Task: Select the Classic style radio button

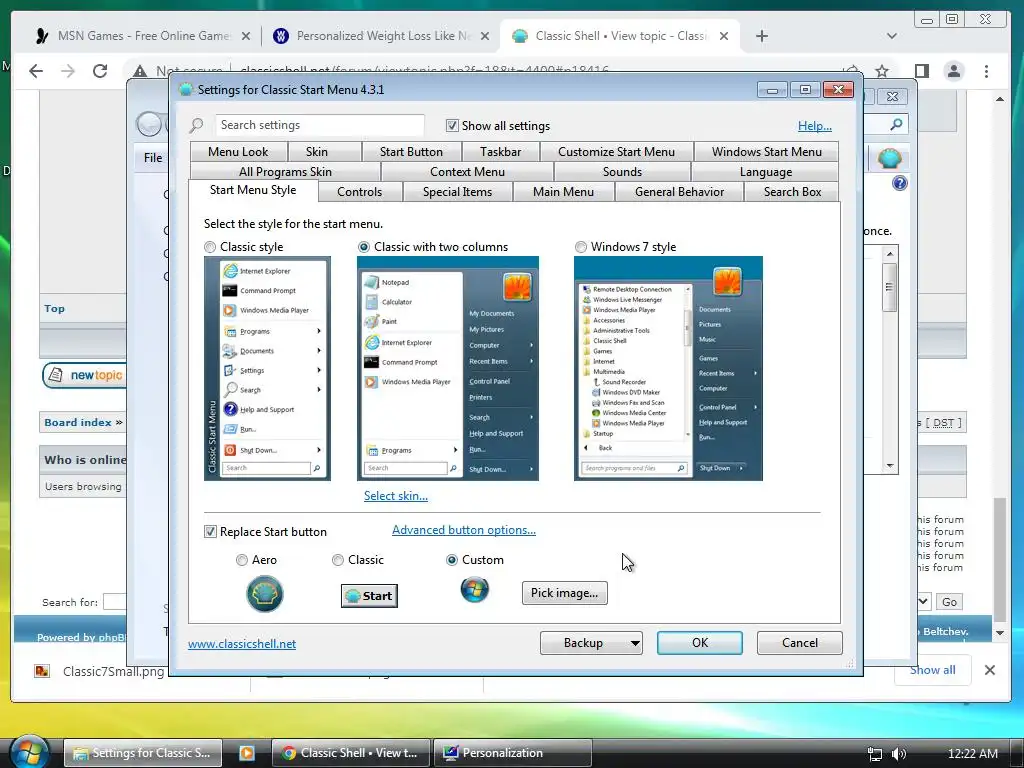Action: 210,247
